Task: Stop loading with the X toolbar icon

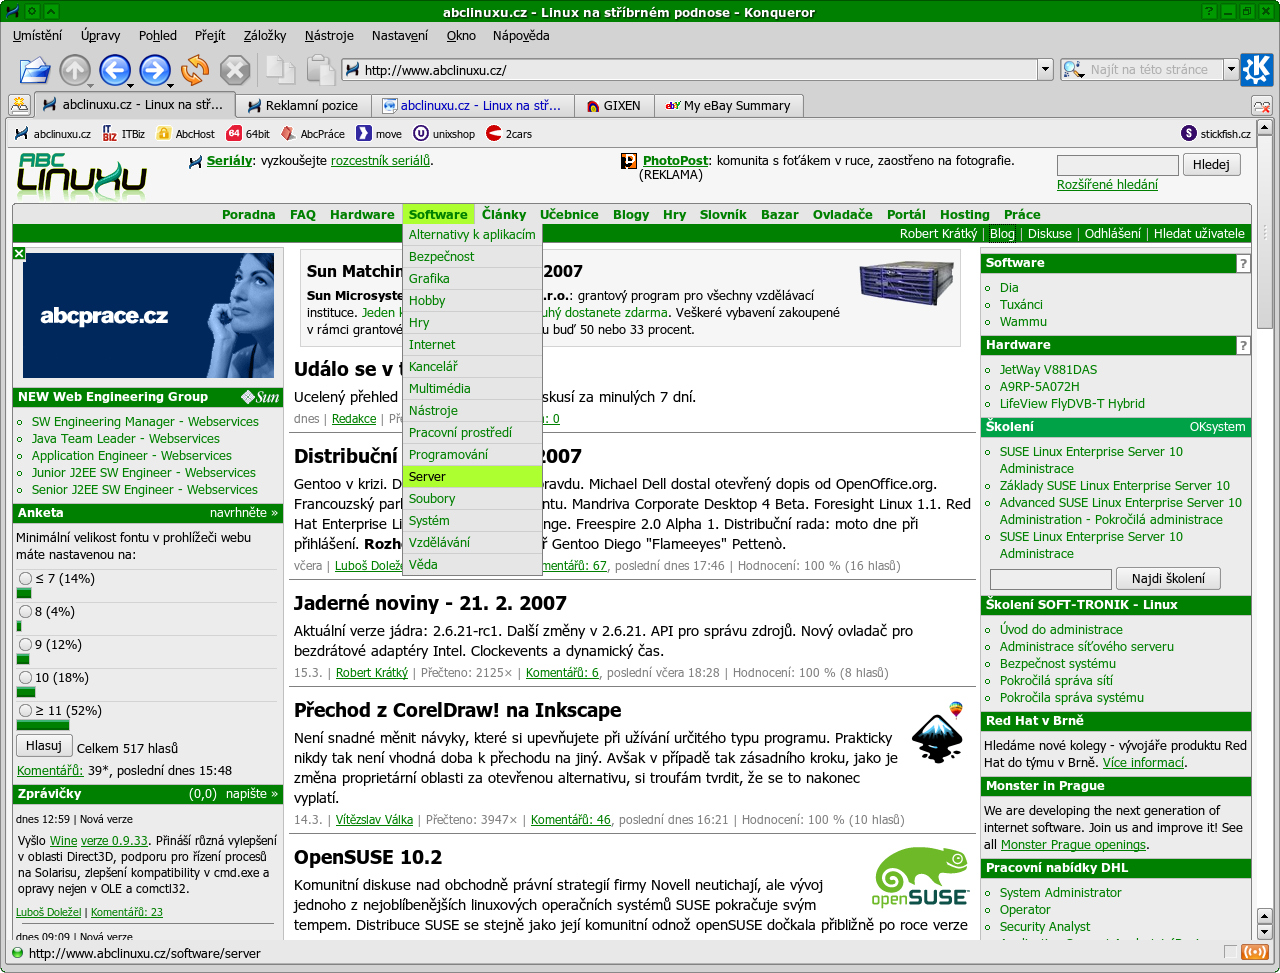Action: pos(235,70)
